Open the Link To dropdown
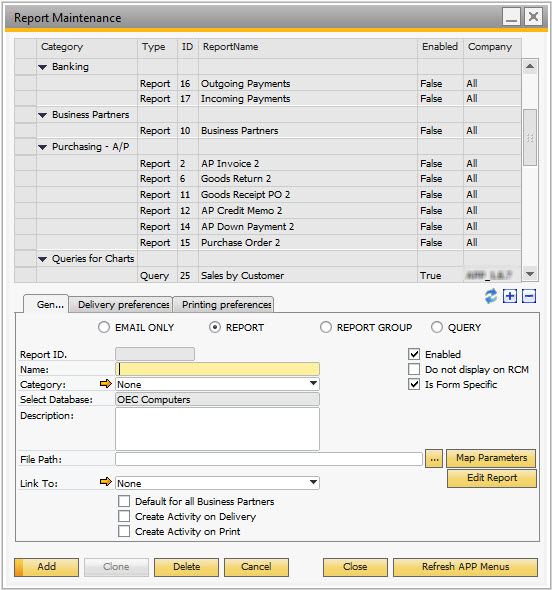552x590 pixels. (313, 483)
